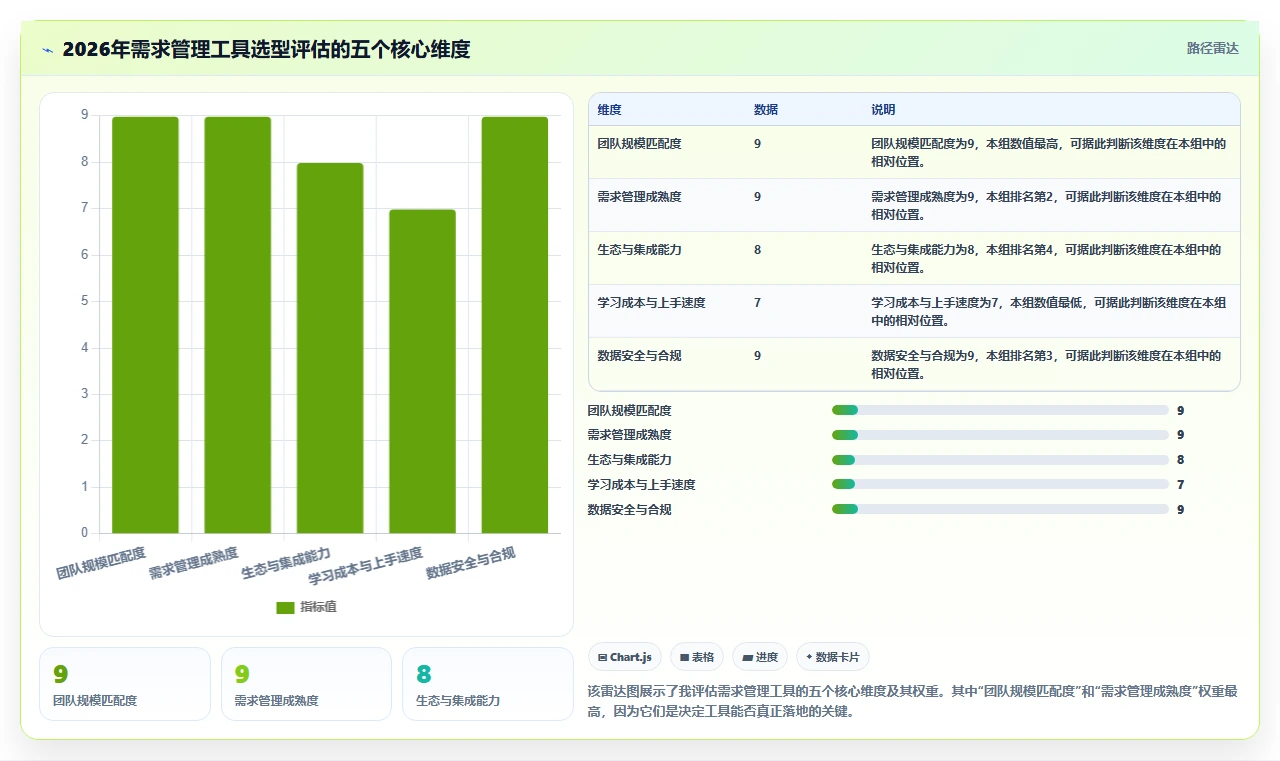Click the 数据安全与合规 table row name
Screen dimensions: 1280x761
(640, 356)
